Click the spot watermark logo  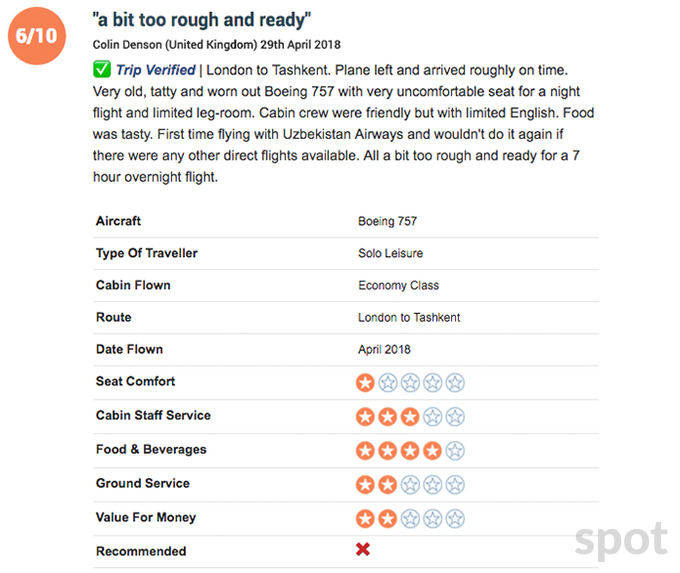coord(620,538)
